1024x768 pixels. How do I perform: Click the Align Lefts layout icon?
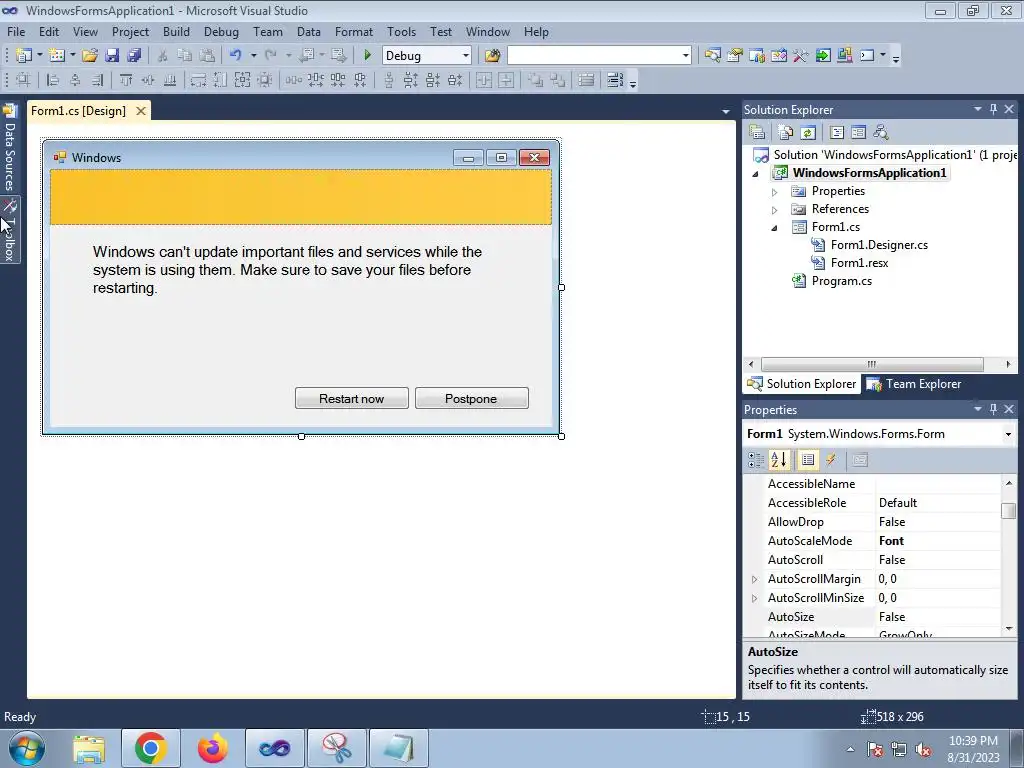53,80
